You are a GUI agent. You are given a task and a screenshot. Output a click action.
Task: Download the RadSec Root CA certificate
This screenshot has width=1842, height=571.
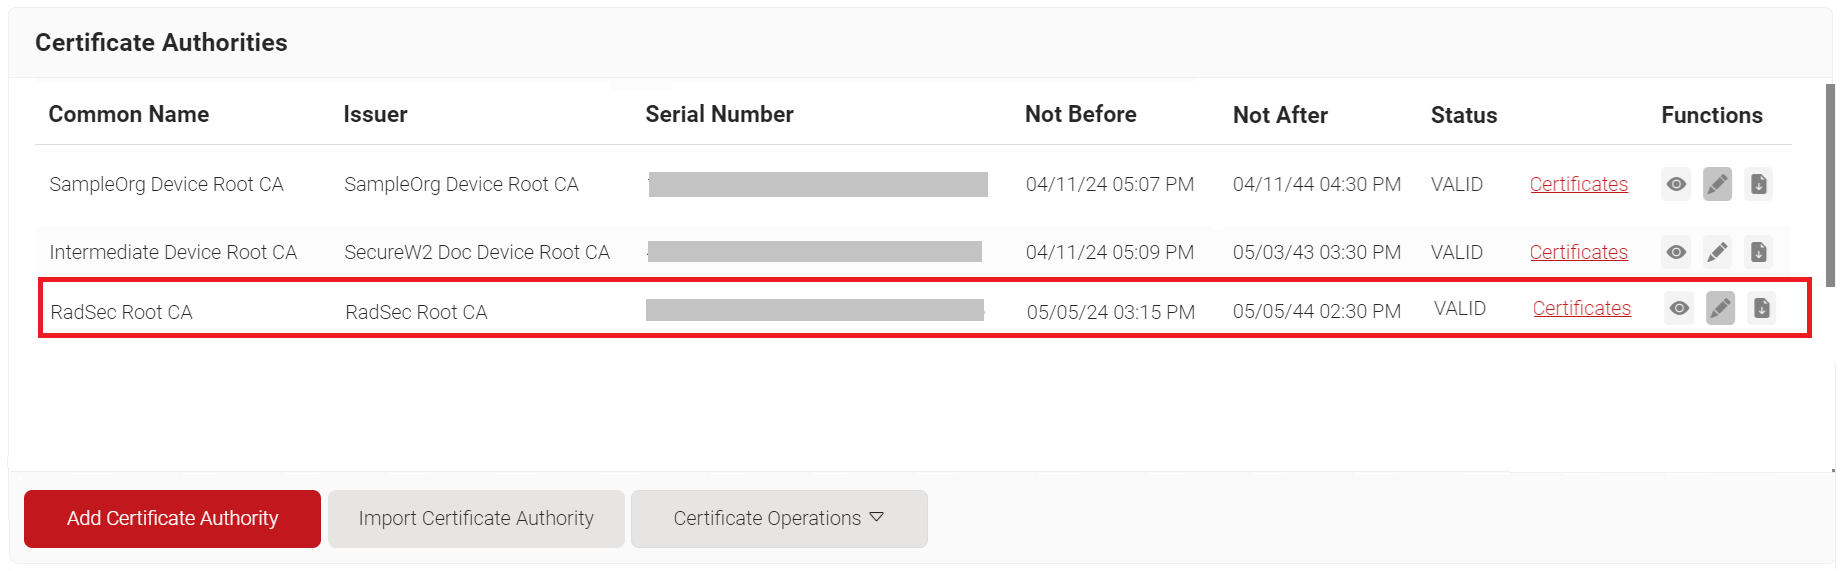1761,308
